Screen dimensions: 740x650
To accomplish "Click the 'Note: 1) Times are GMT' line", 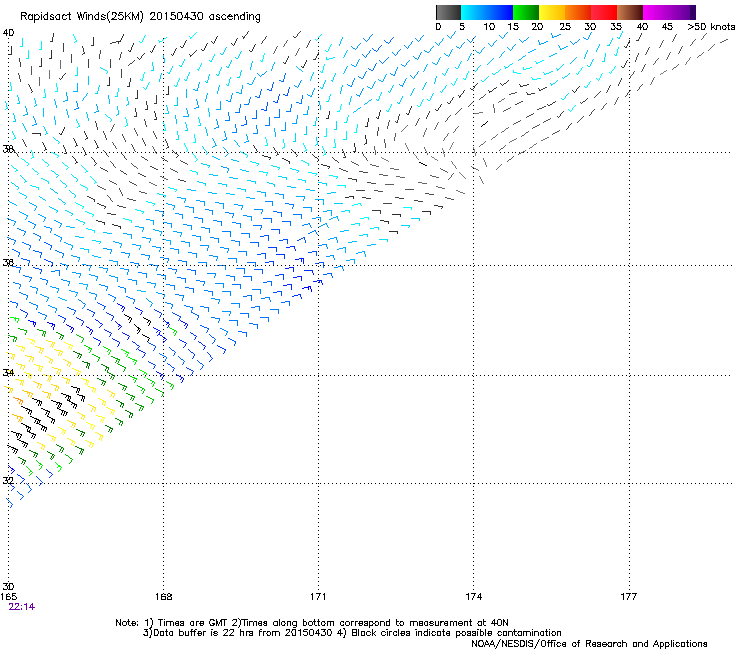I will coord(312,623).
